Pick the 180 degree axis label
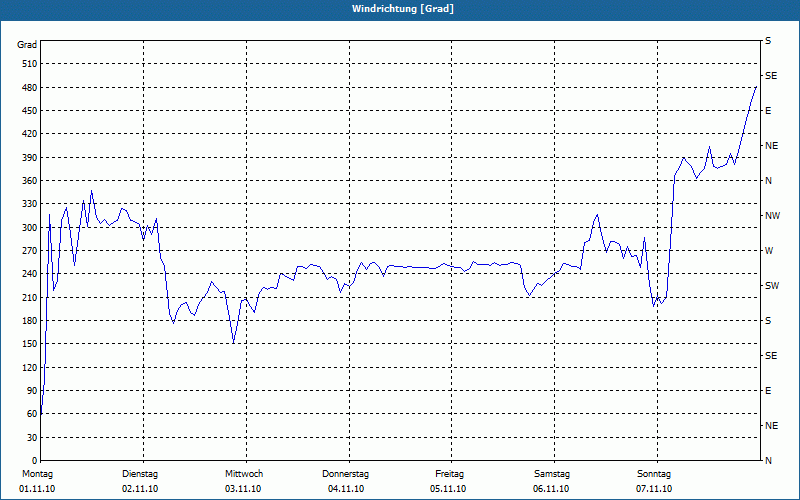 pos(30,320)
